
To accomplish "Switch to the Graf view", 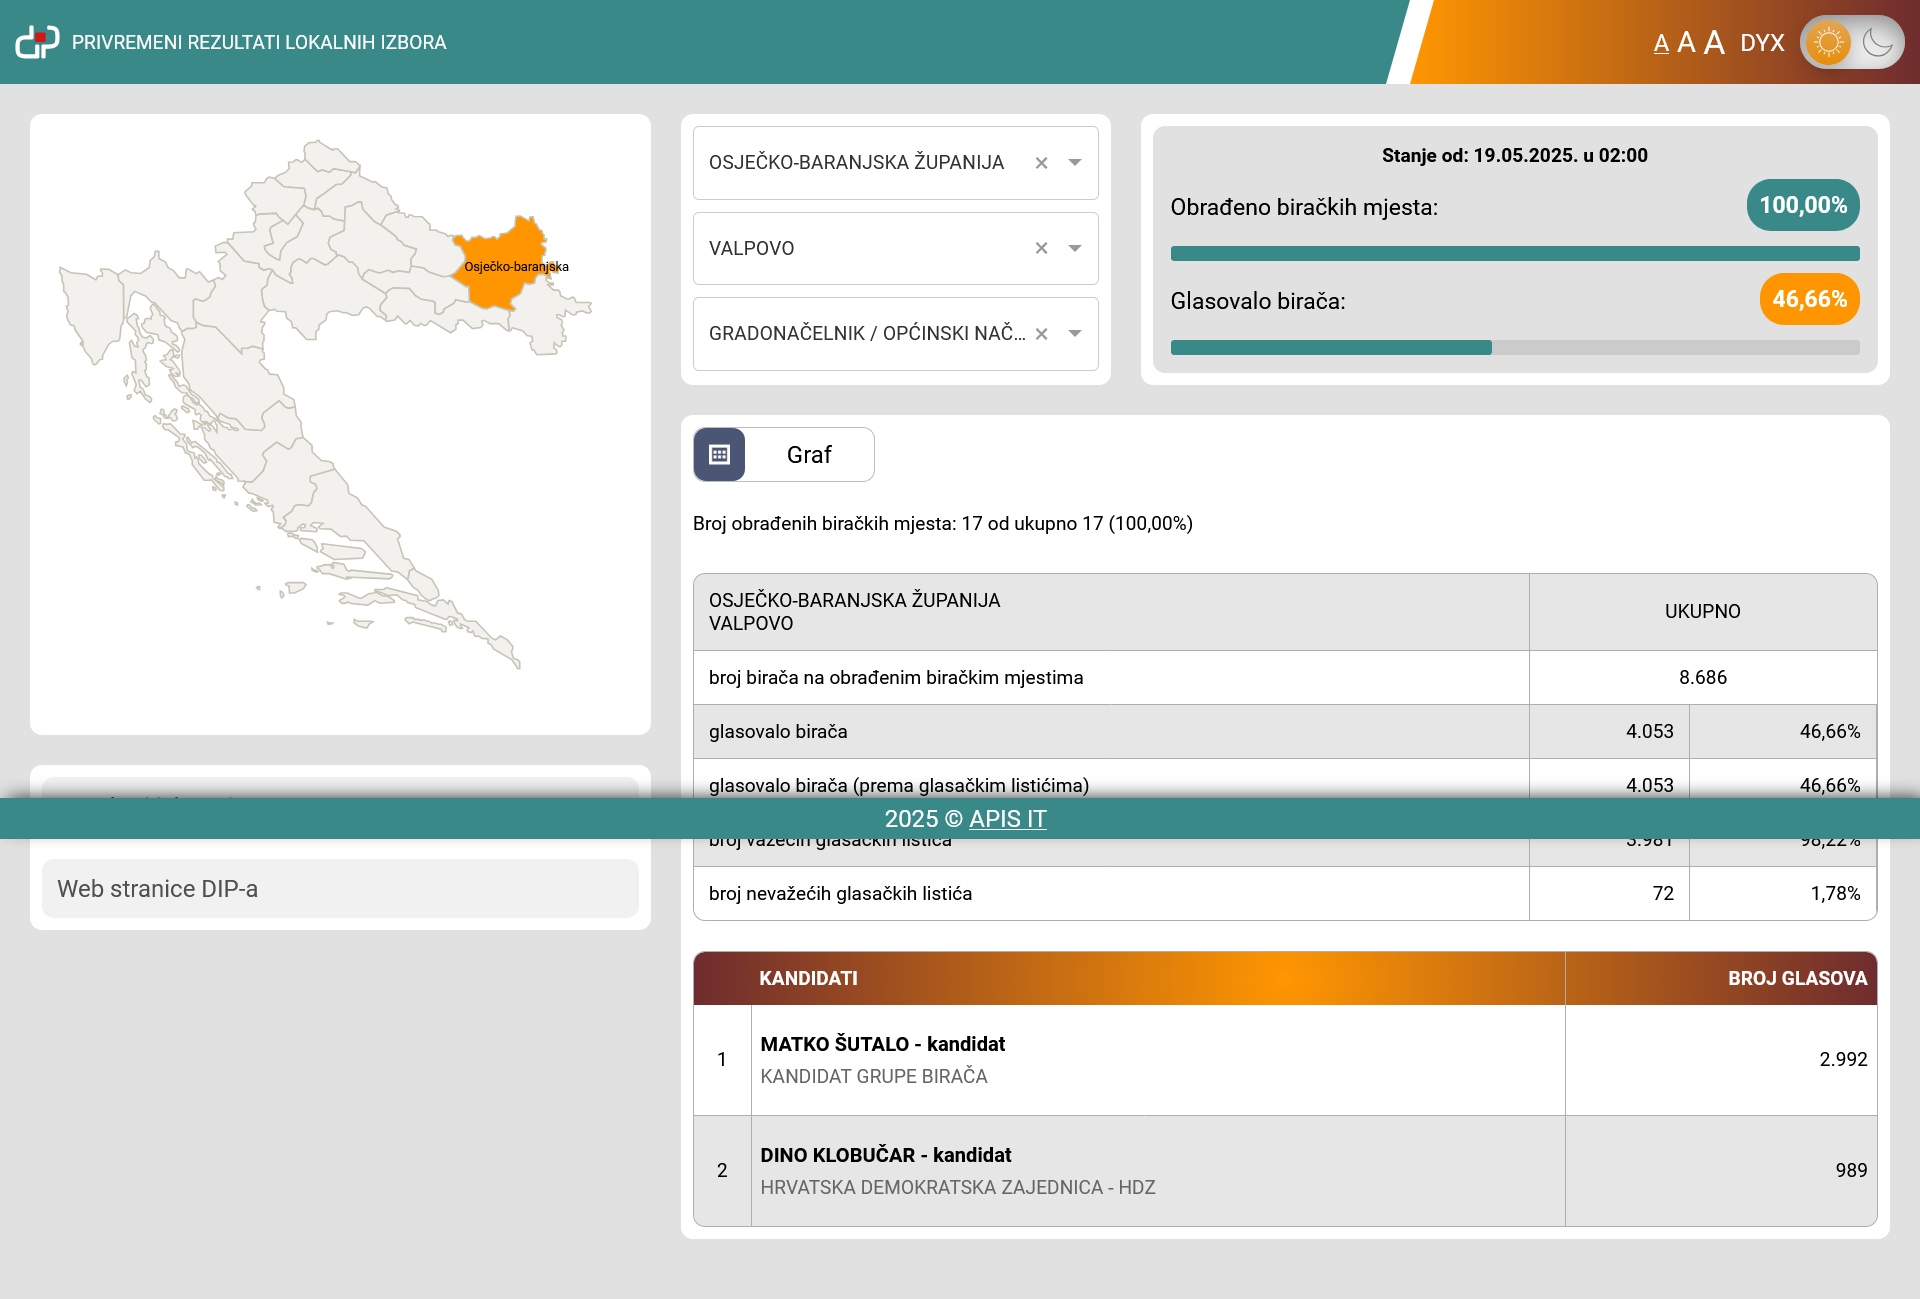I will (809, 455).
